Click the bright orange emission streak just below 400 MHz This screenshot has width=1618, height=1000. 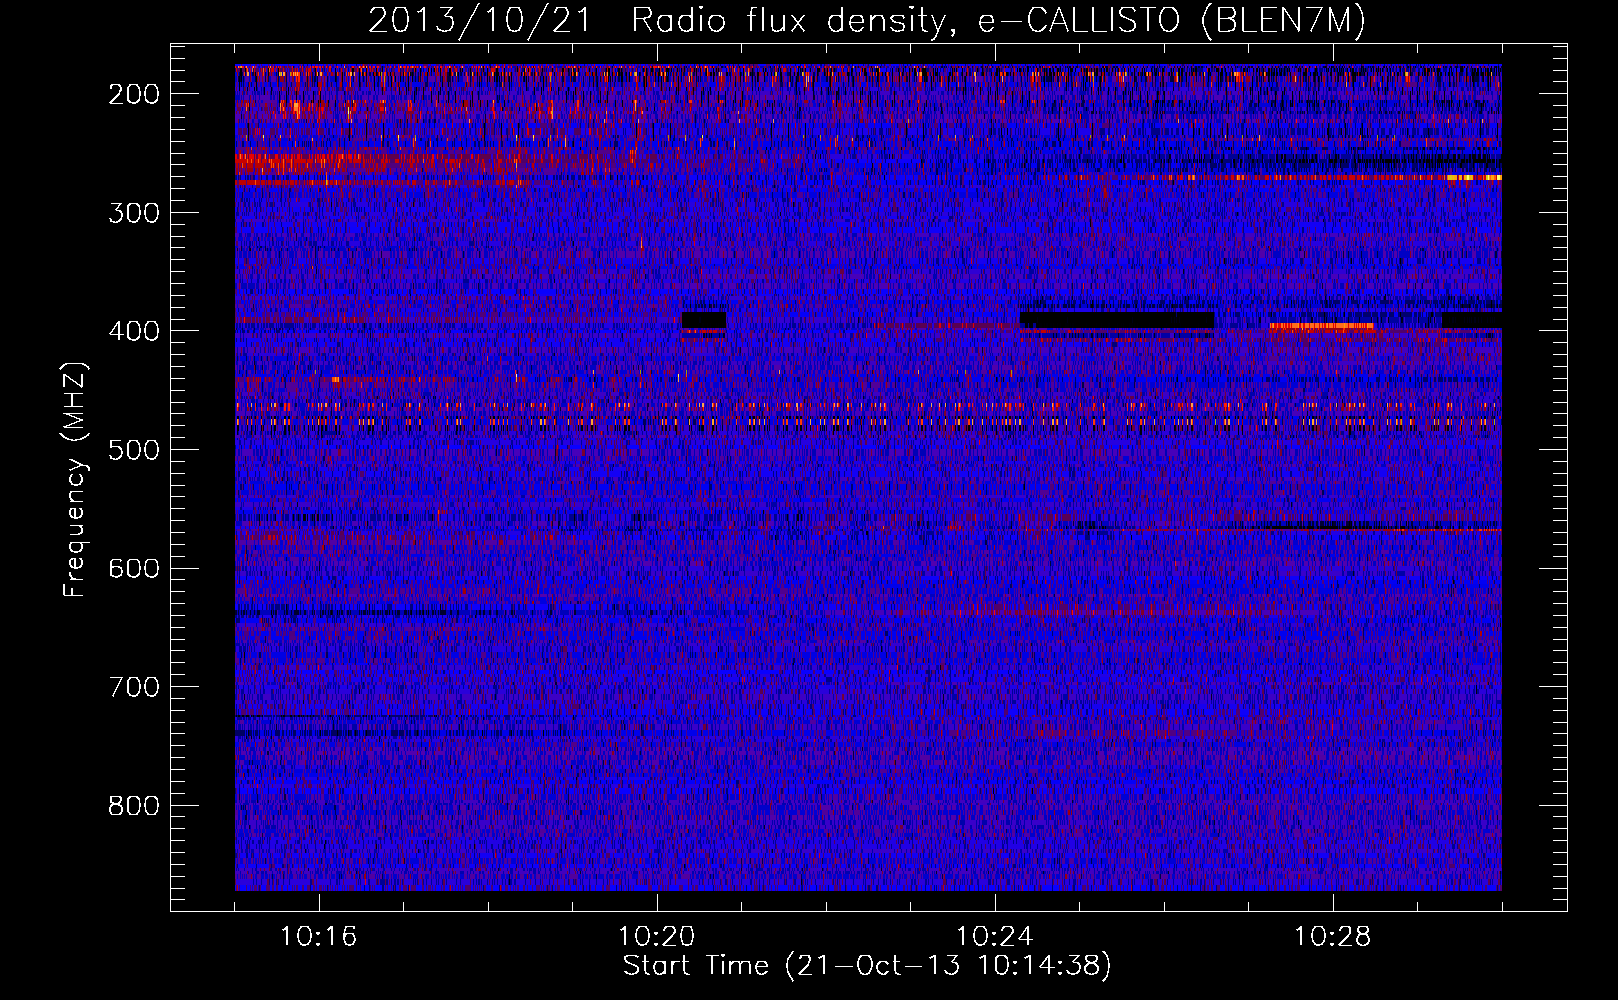pos(1321,326)
